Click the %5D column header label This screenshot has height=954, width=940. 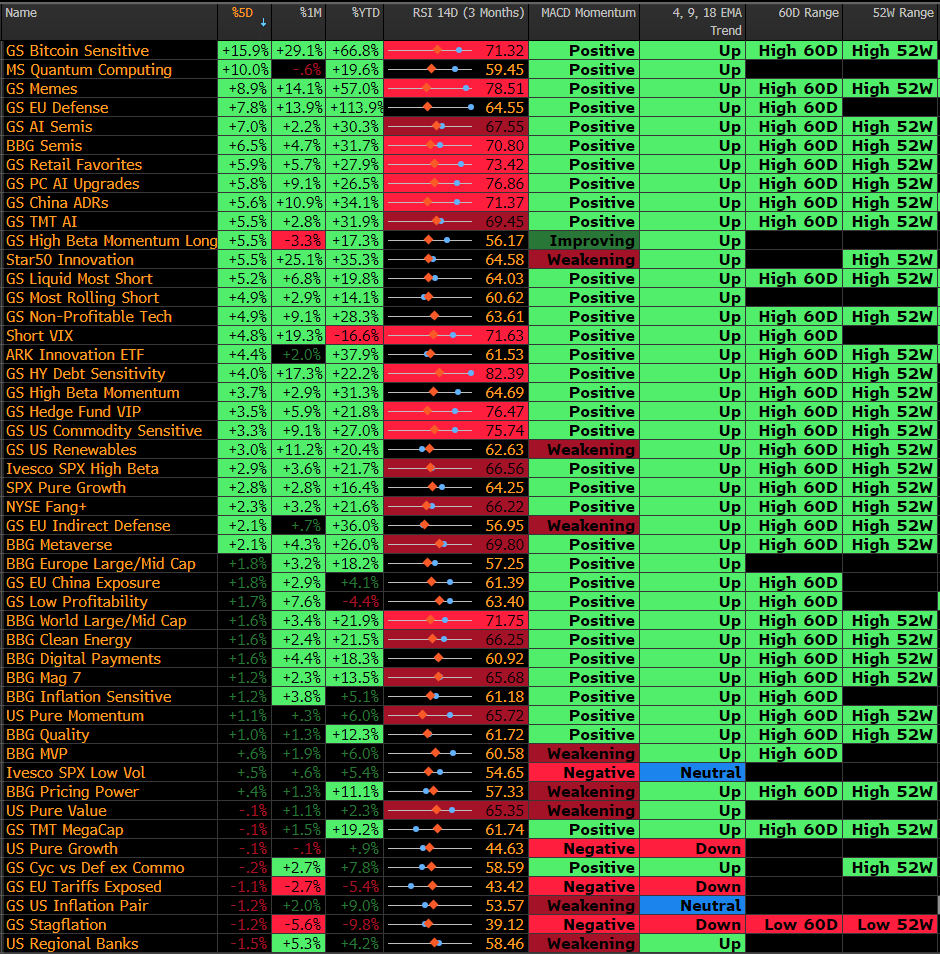242,13
